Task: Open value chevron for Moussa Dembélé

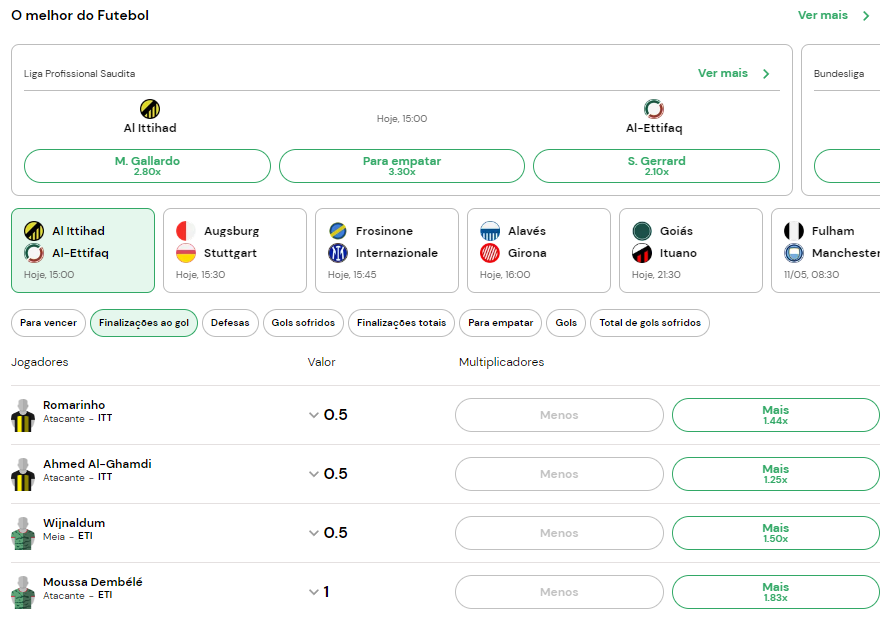Action: (x=314, y=592)
